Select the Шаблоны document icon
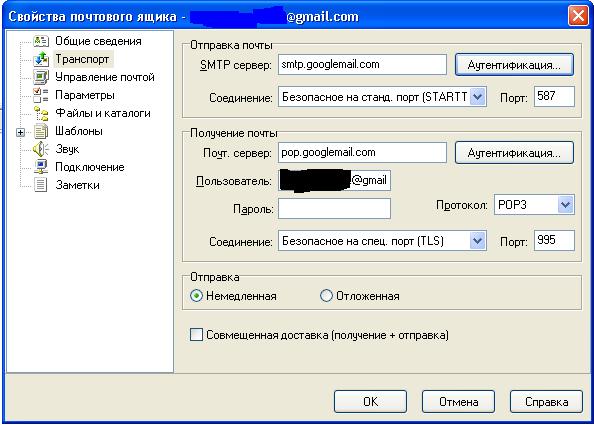 tap(41, 131)
